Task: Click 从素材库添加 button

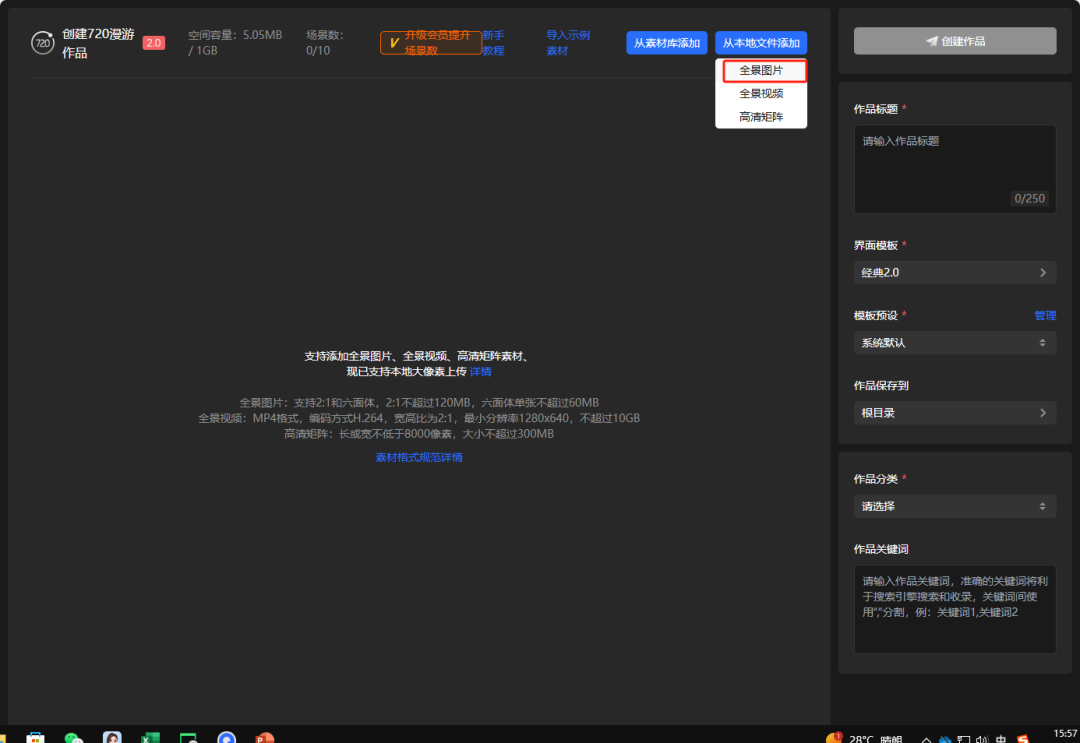Action: pos(666,42)
